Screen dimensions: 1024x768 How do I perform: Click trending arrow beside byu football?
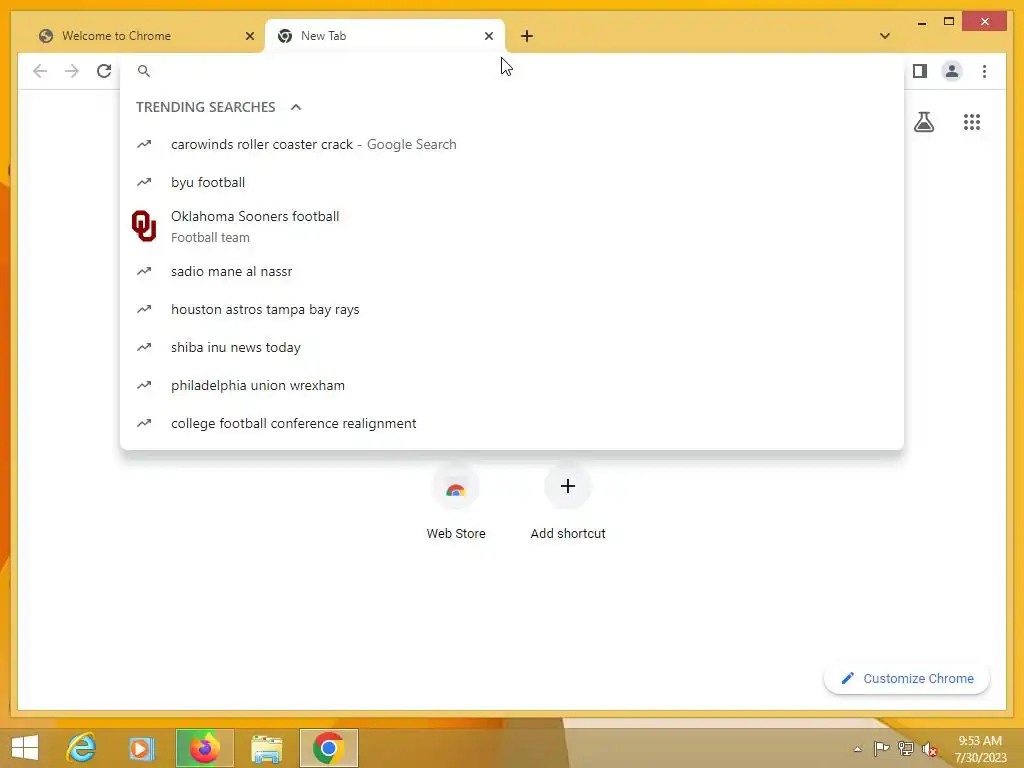coord(144,182)
